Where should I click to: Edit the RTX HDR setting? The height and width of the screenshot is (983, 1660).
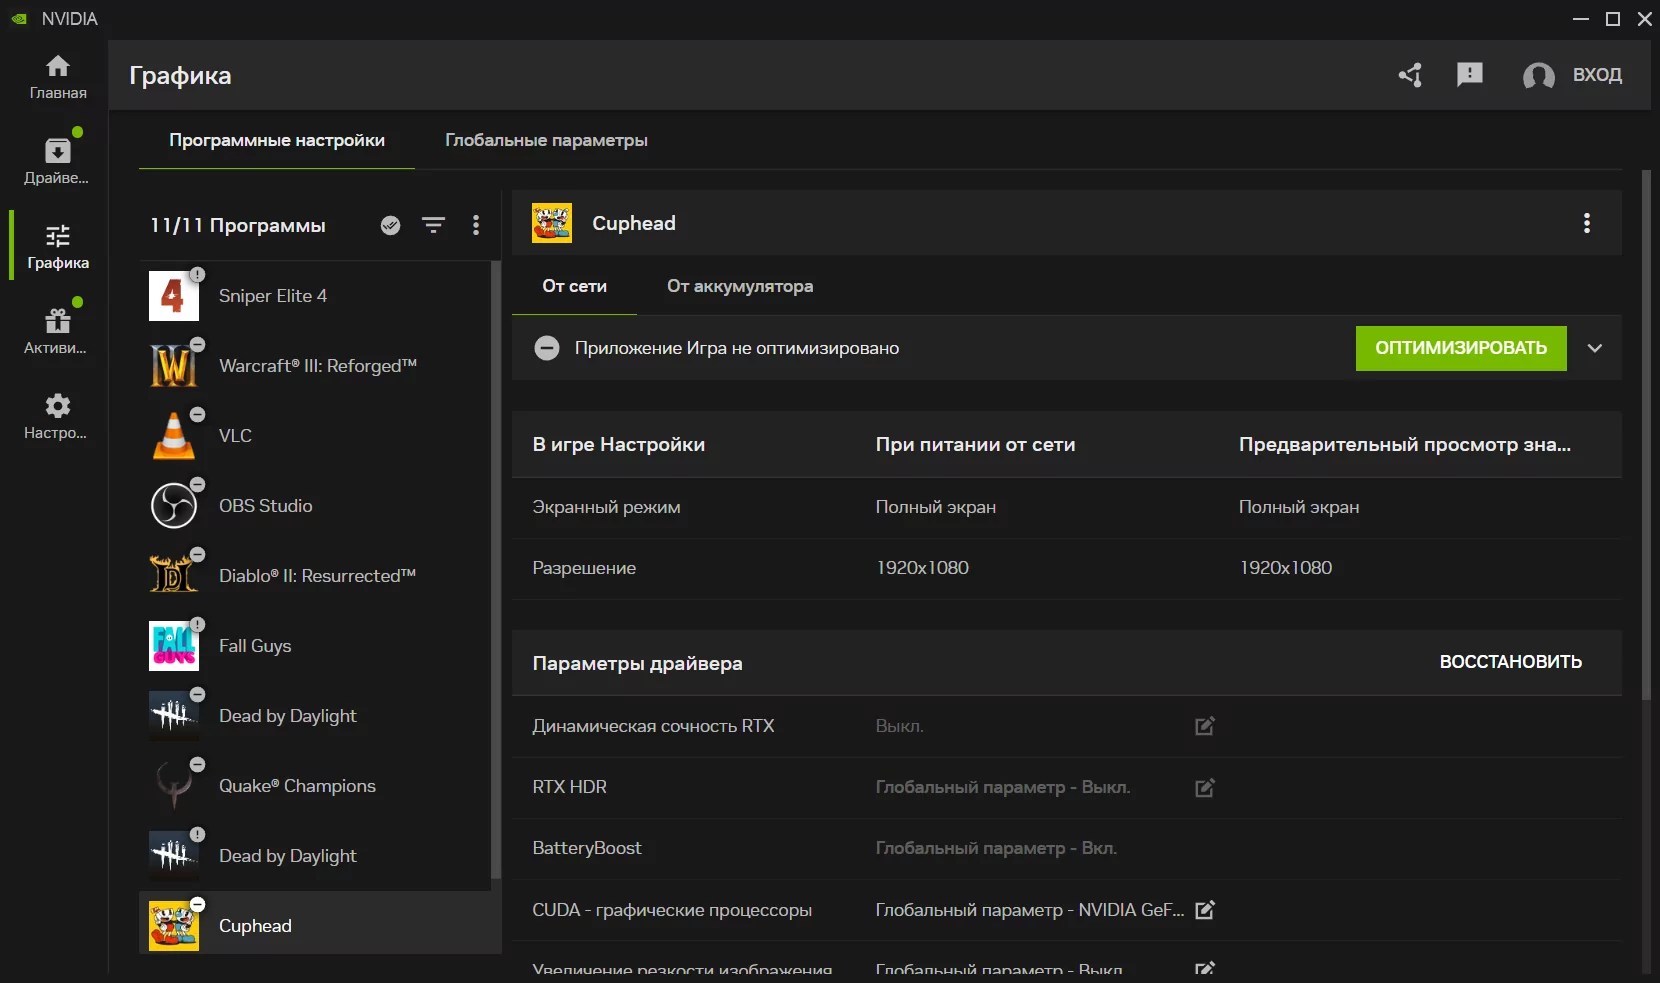click(x=1205, y=787)
